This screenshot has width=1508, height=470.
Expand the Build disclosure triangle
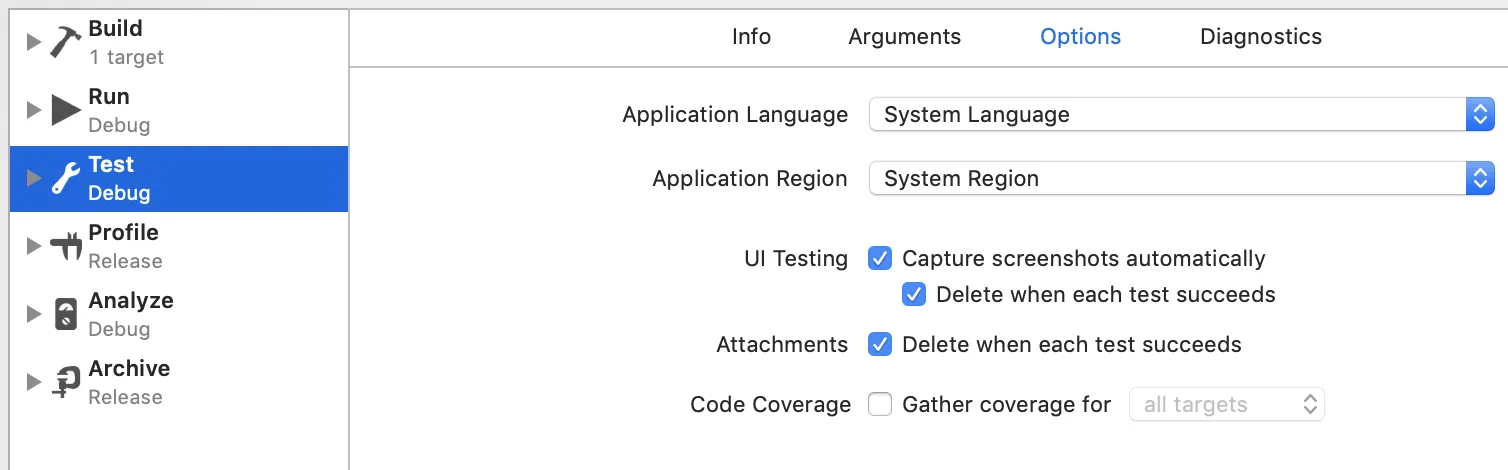(x=34, y=42)
